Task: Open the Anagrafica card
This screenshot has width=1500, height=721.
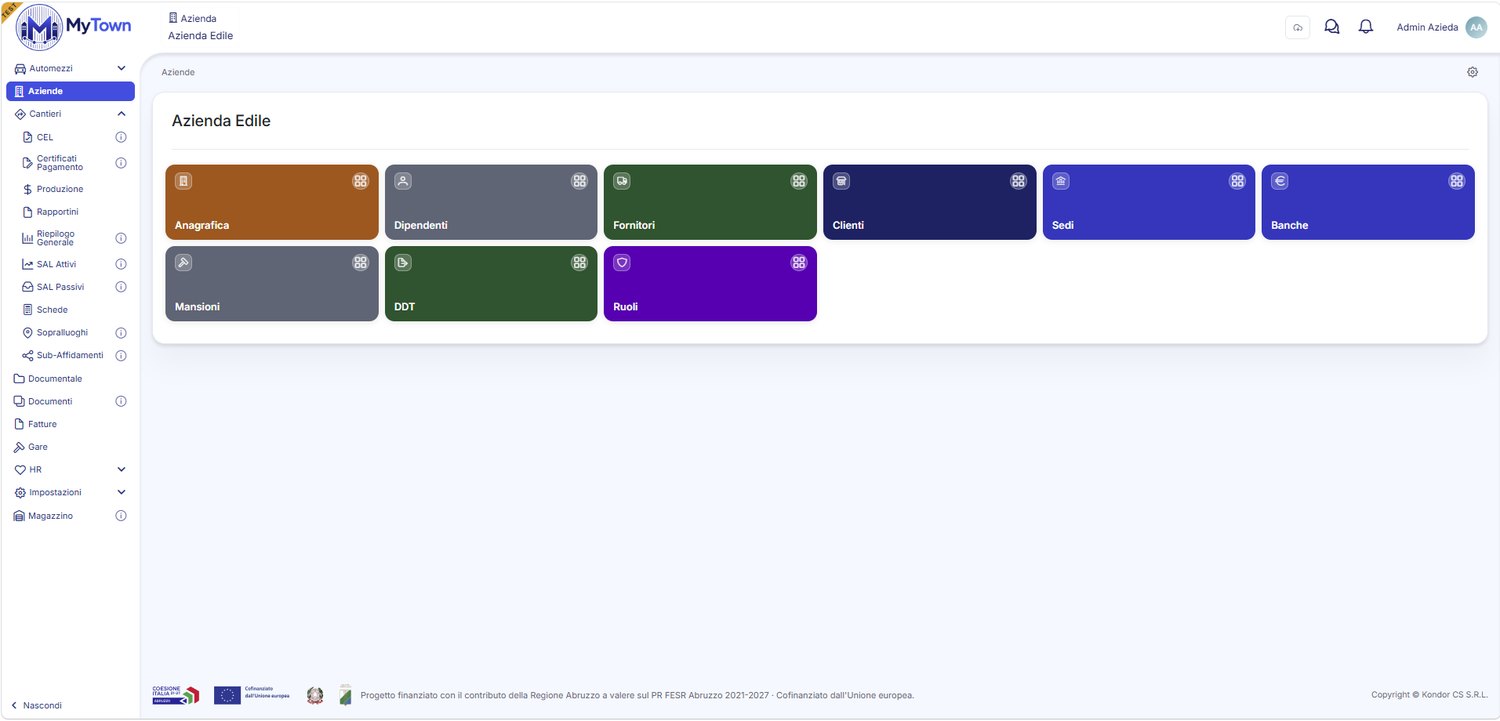Action: click(x=272, y=202)
